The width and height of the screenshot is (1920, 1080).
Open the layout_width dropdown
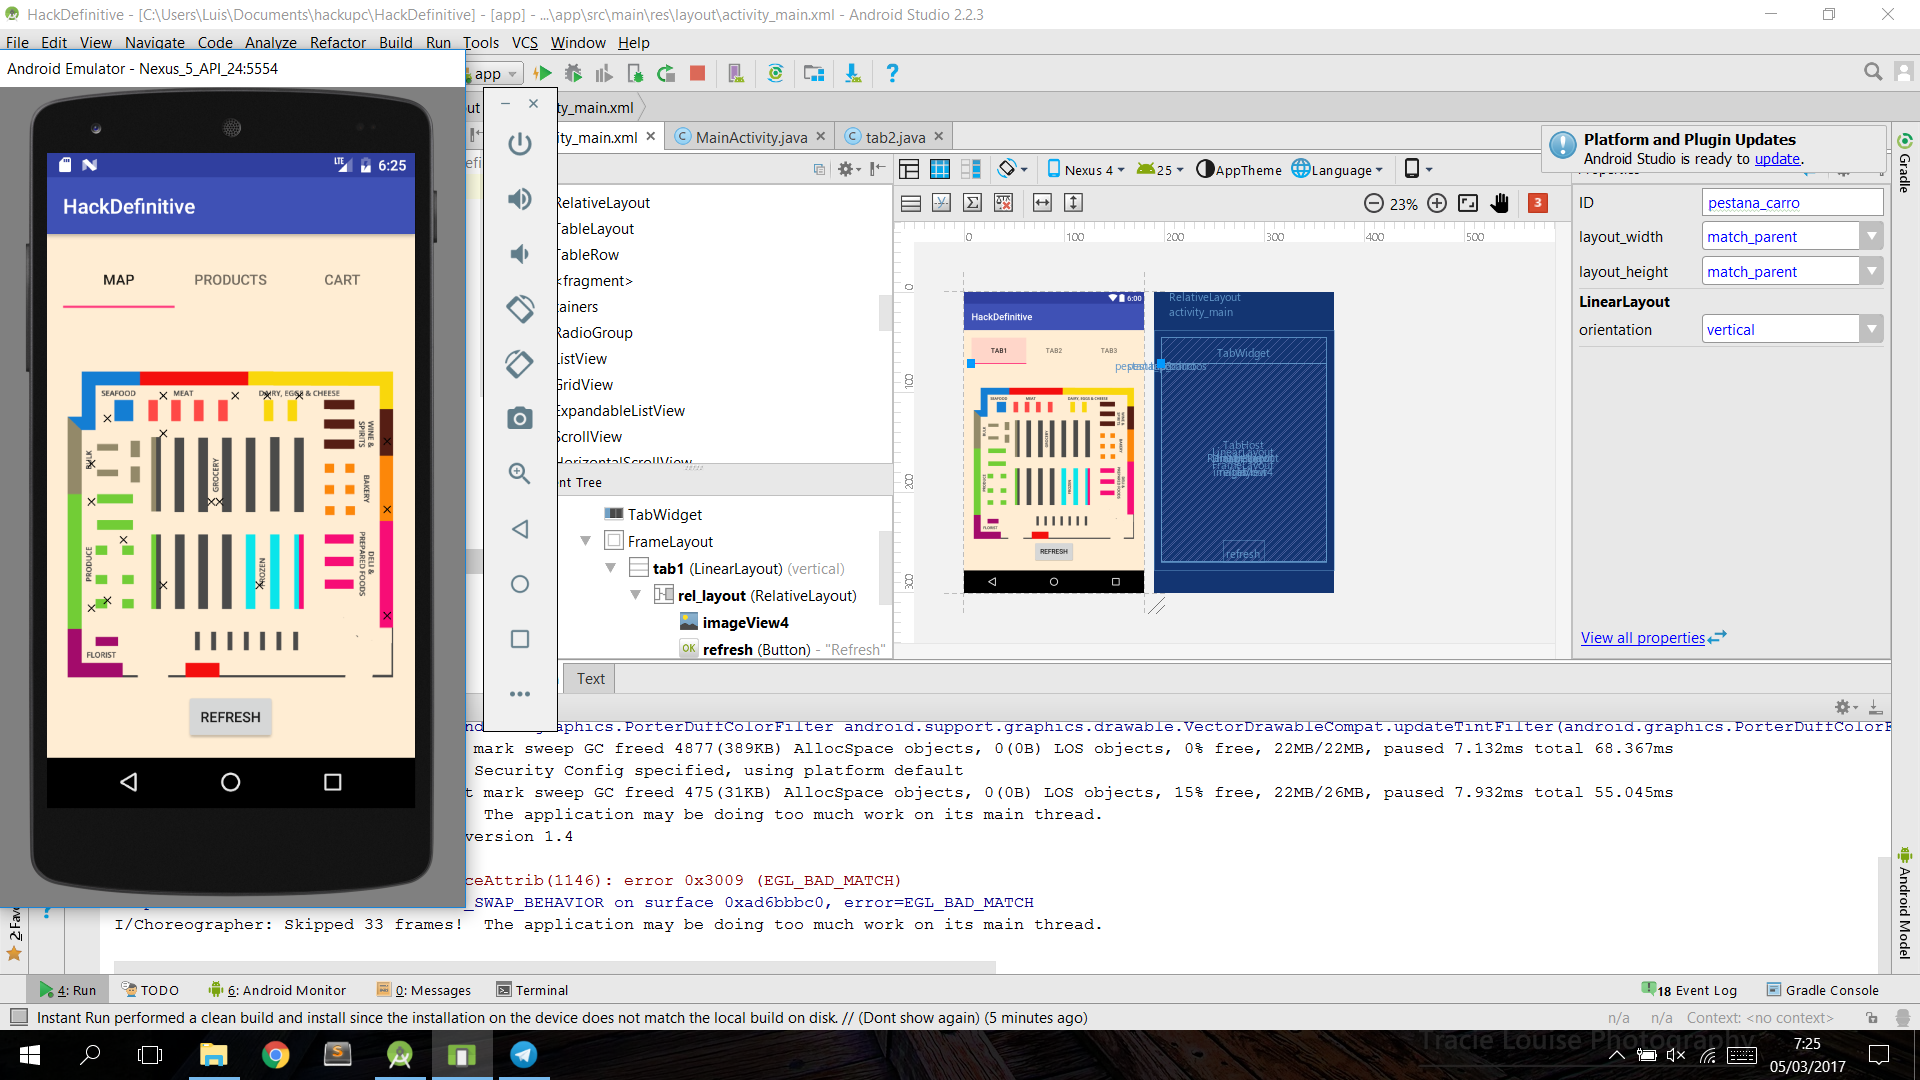(1871, 237)
